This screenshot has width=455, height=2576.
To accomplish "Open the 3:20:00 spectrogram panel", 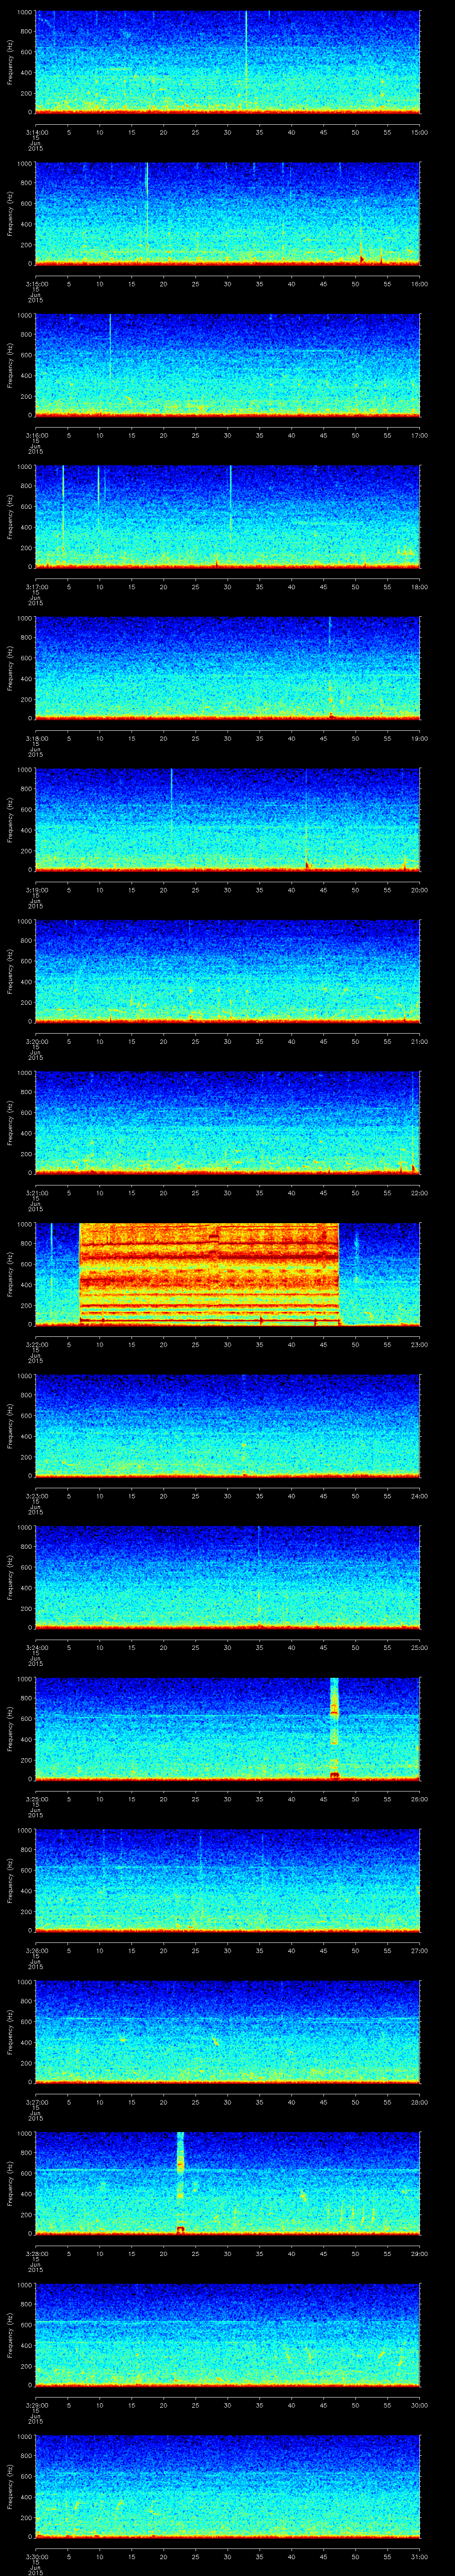I will (x=227, y=970).
